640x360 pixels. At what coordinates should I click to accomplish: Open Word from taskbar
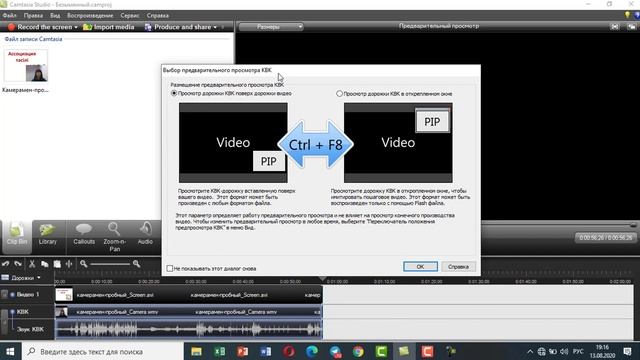coord(265,351)
